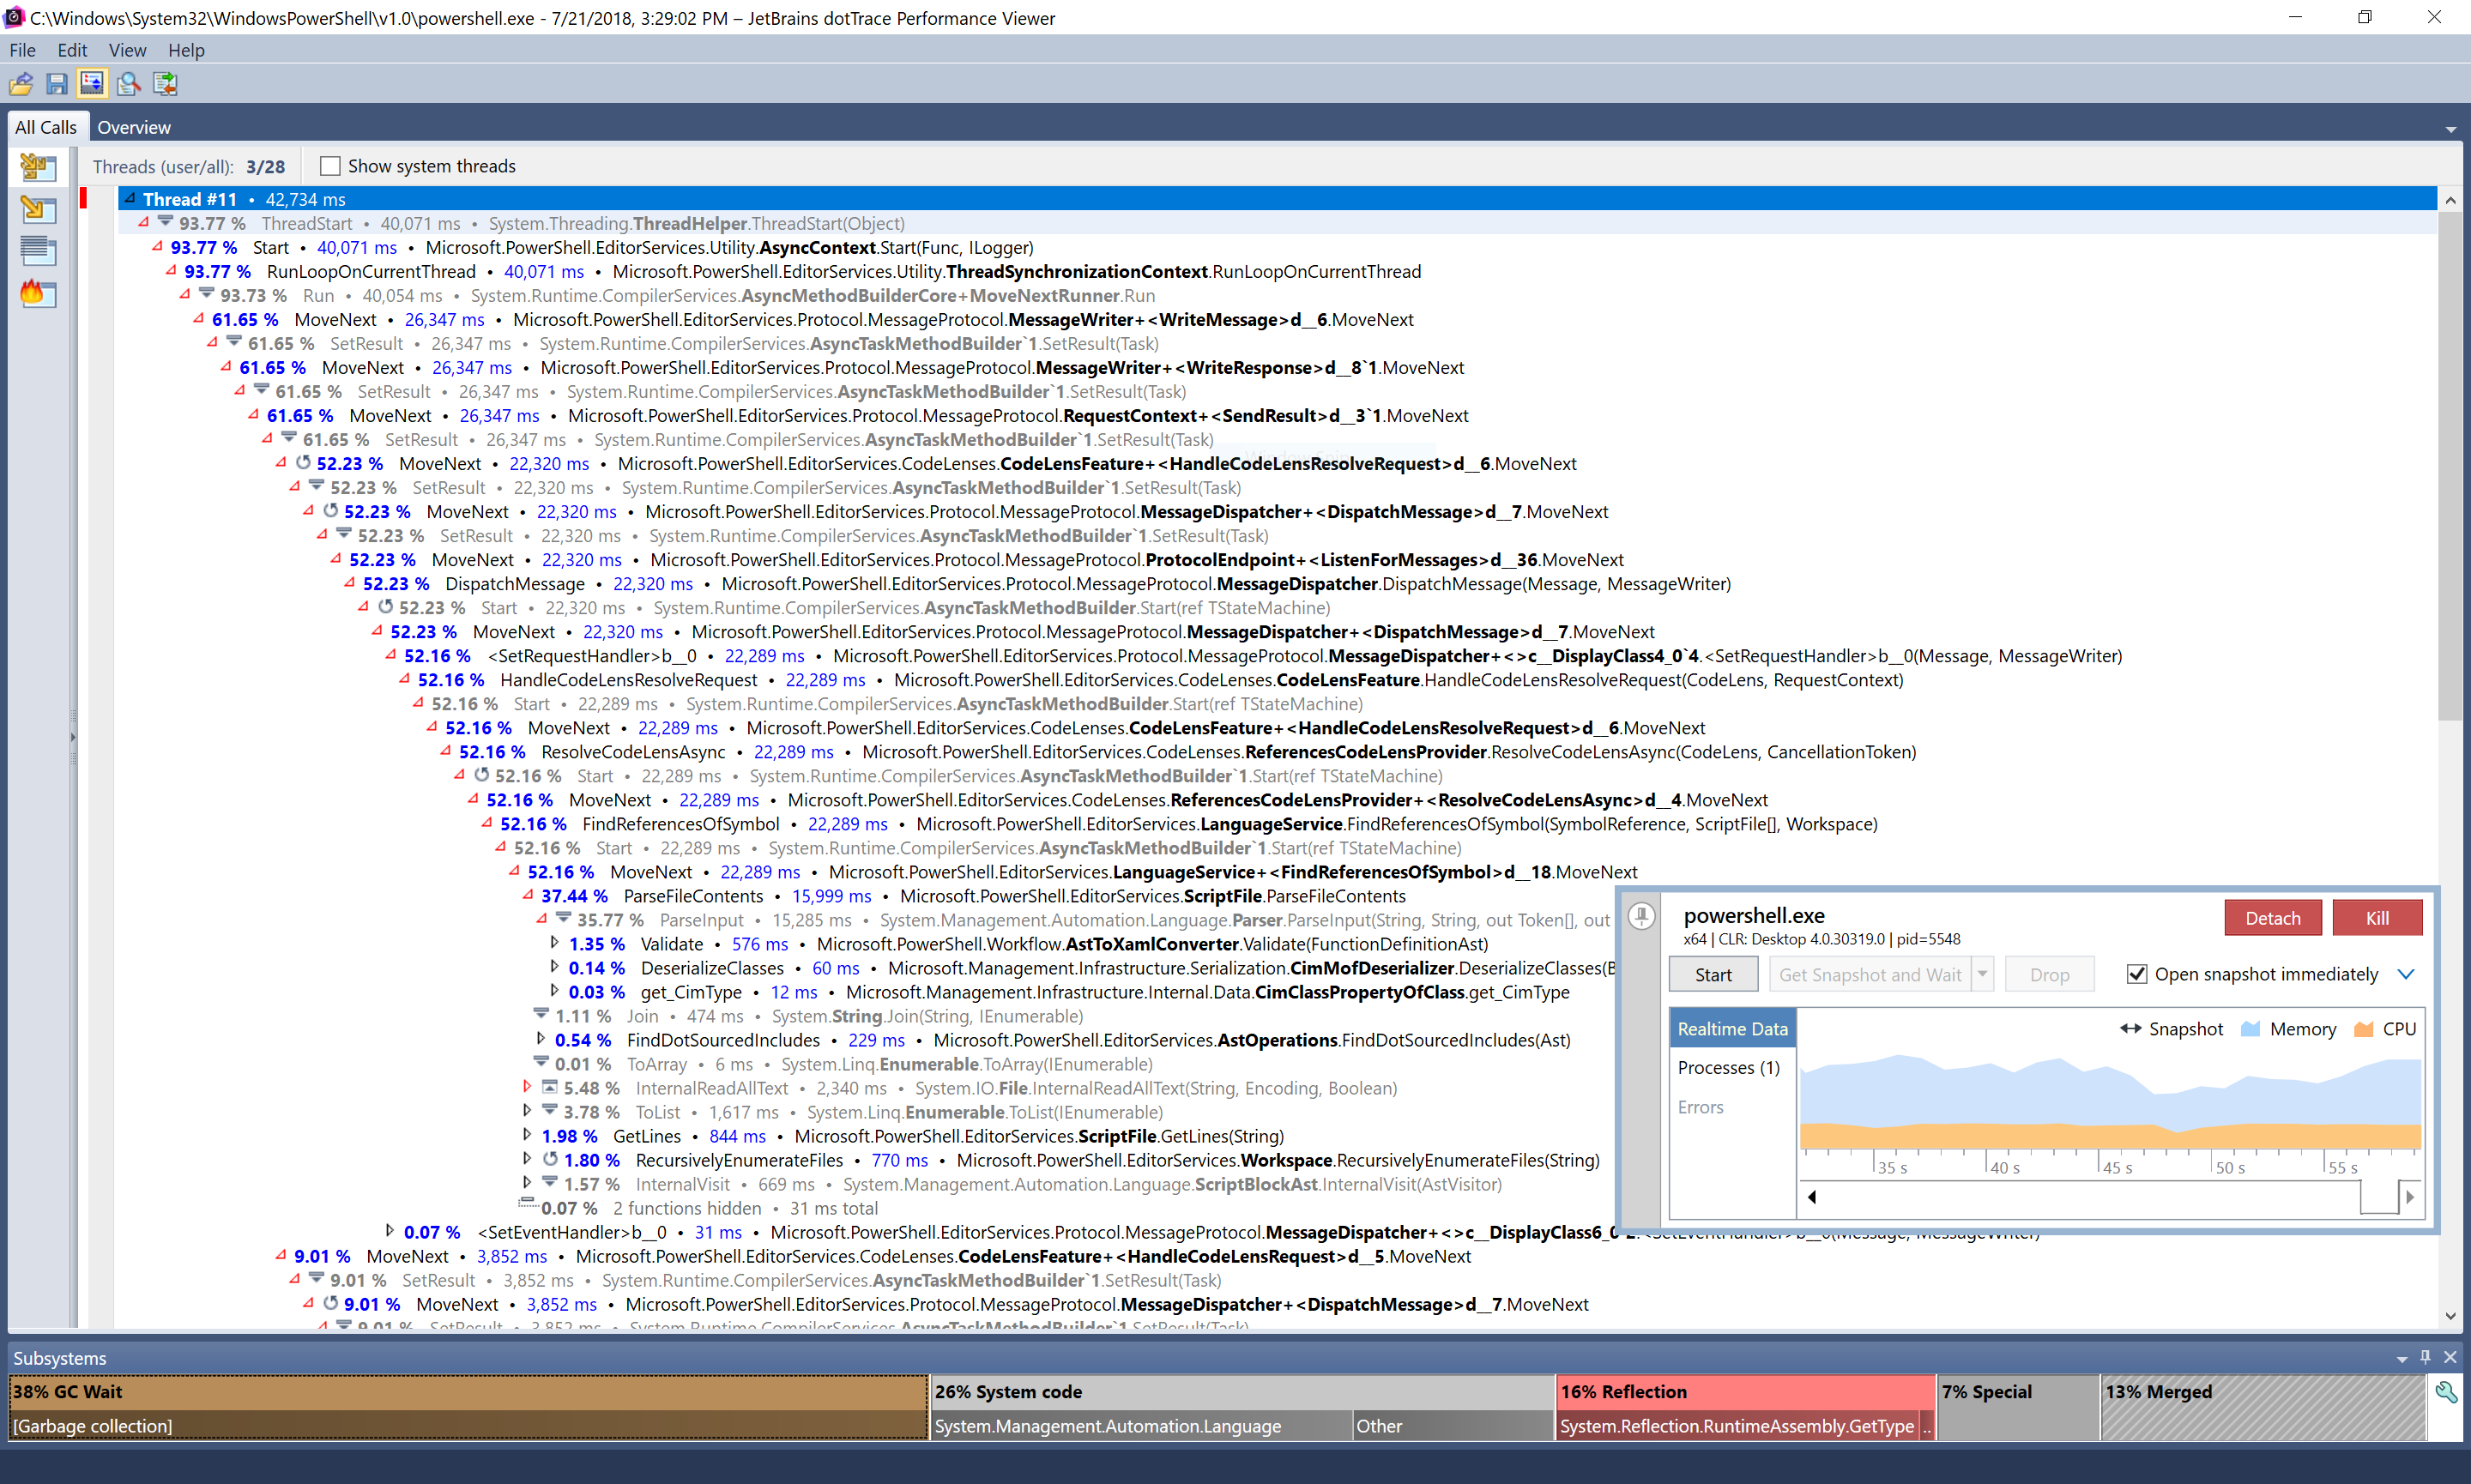The image size is (2471, 1484).
Task: Open the File menu
Action: 22,50
